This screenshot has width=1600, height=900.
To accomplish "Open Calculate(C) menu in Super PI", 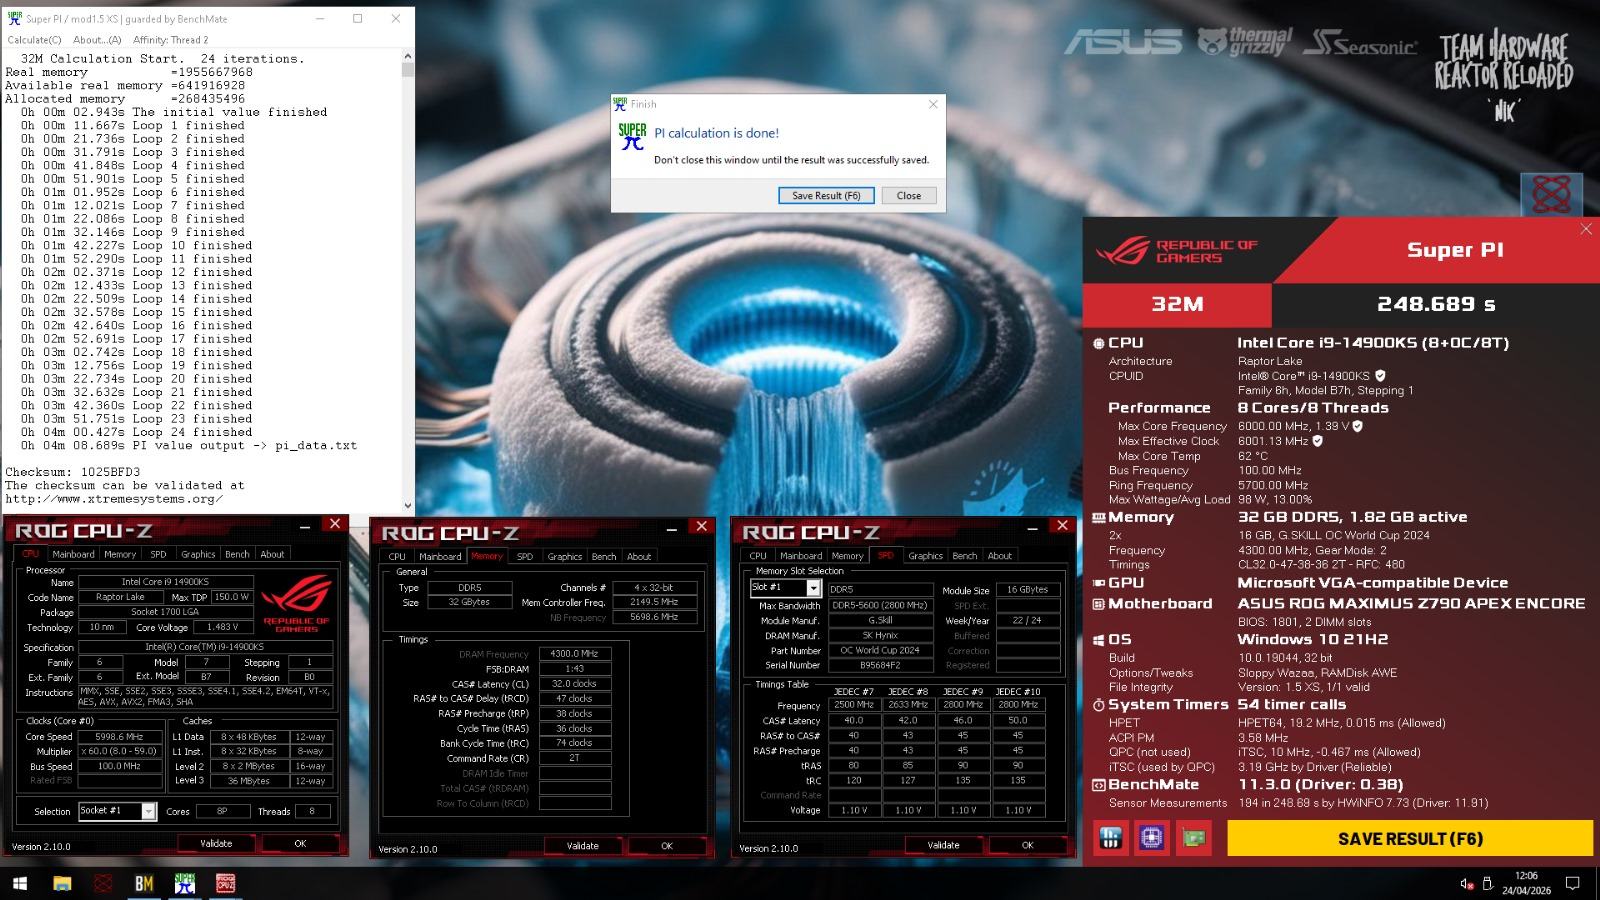I will [x=34, y=40].
